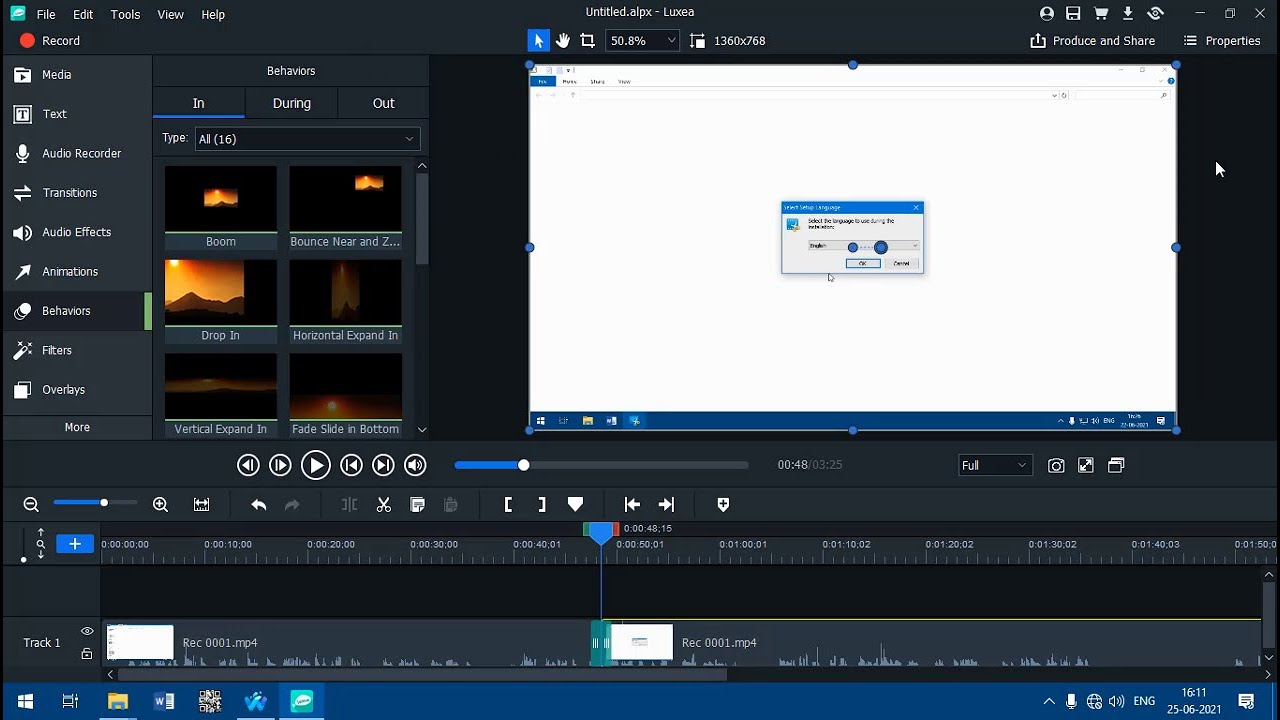1280x720 pixels.
Task: Open the File menu
Action: [x=46, y=14]
